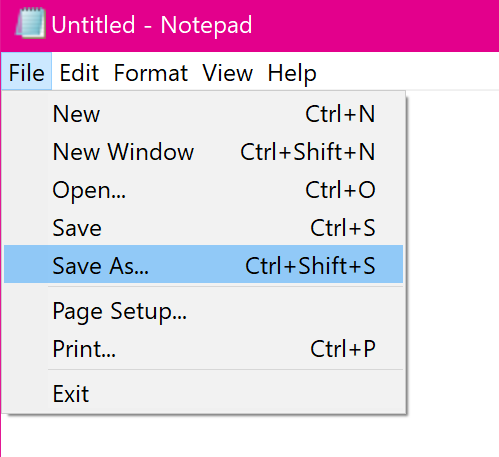Image resolution: width=499 pixels, height=457 pixels.
Task: Click the Notepad icon in the title bar
Action: (30, 24)
